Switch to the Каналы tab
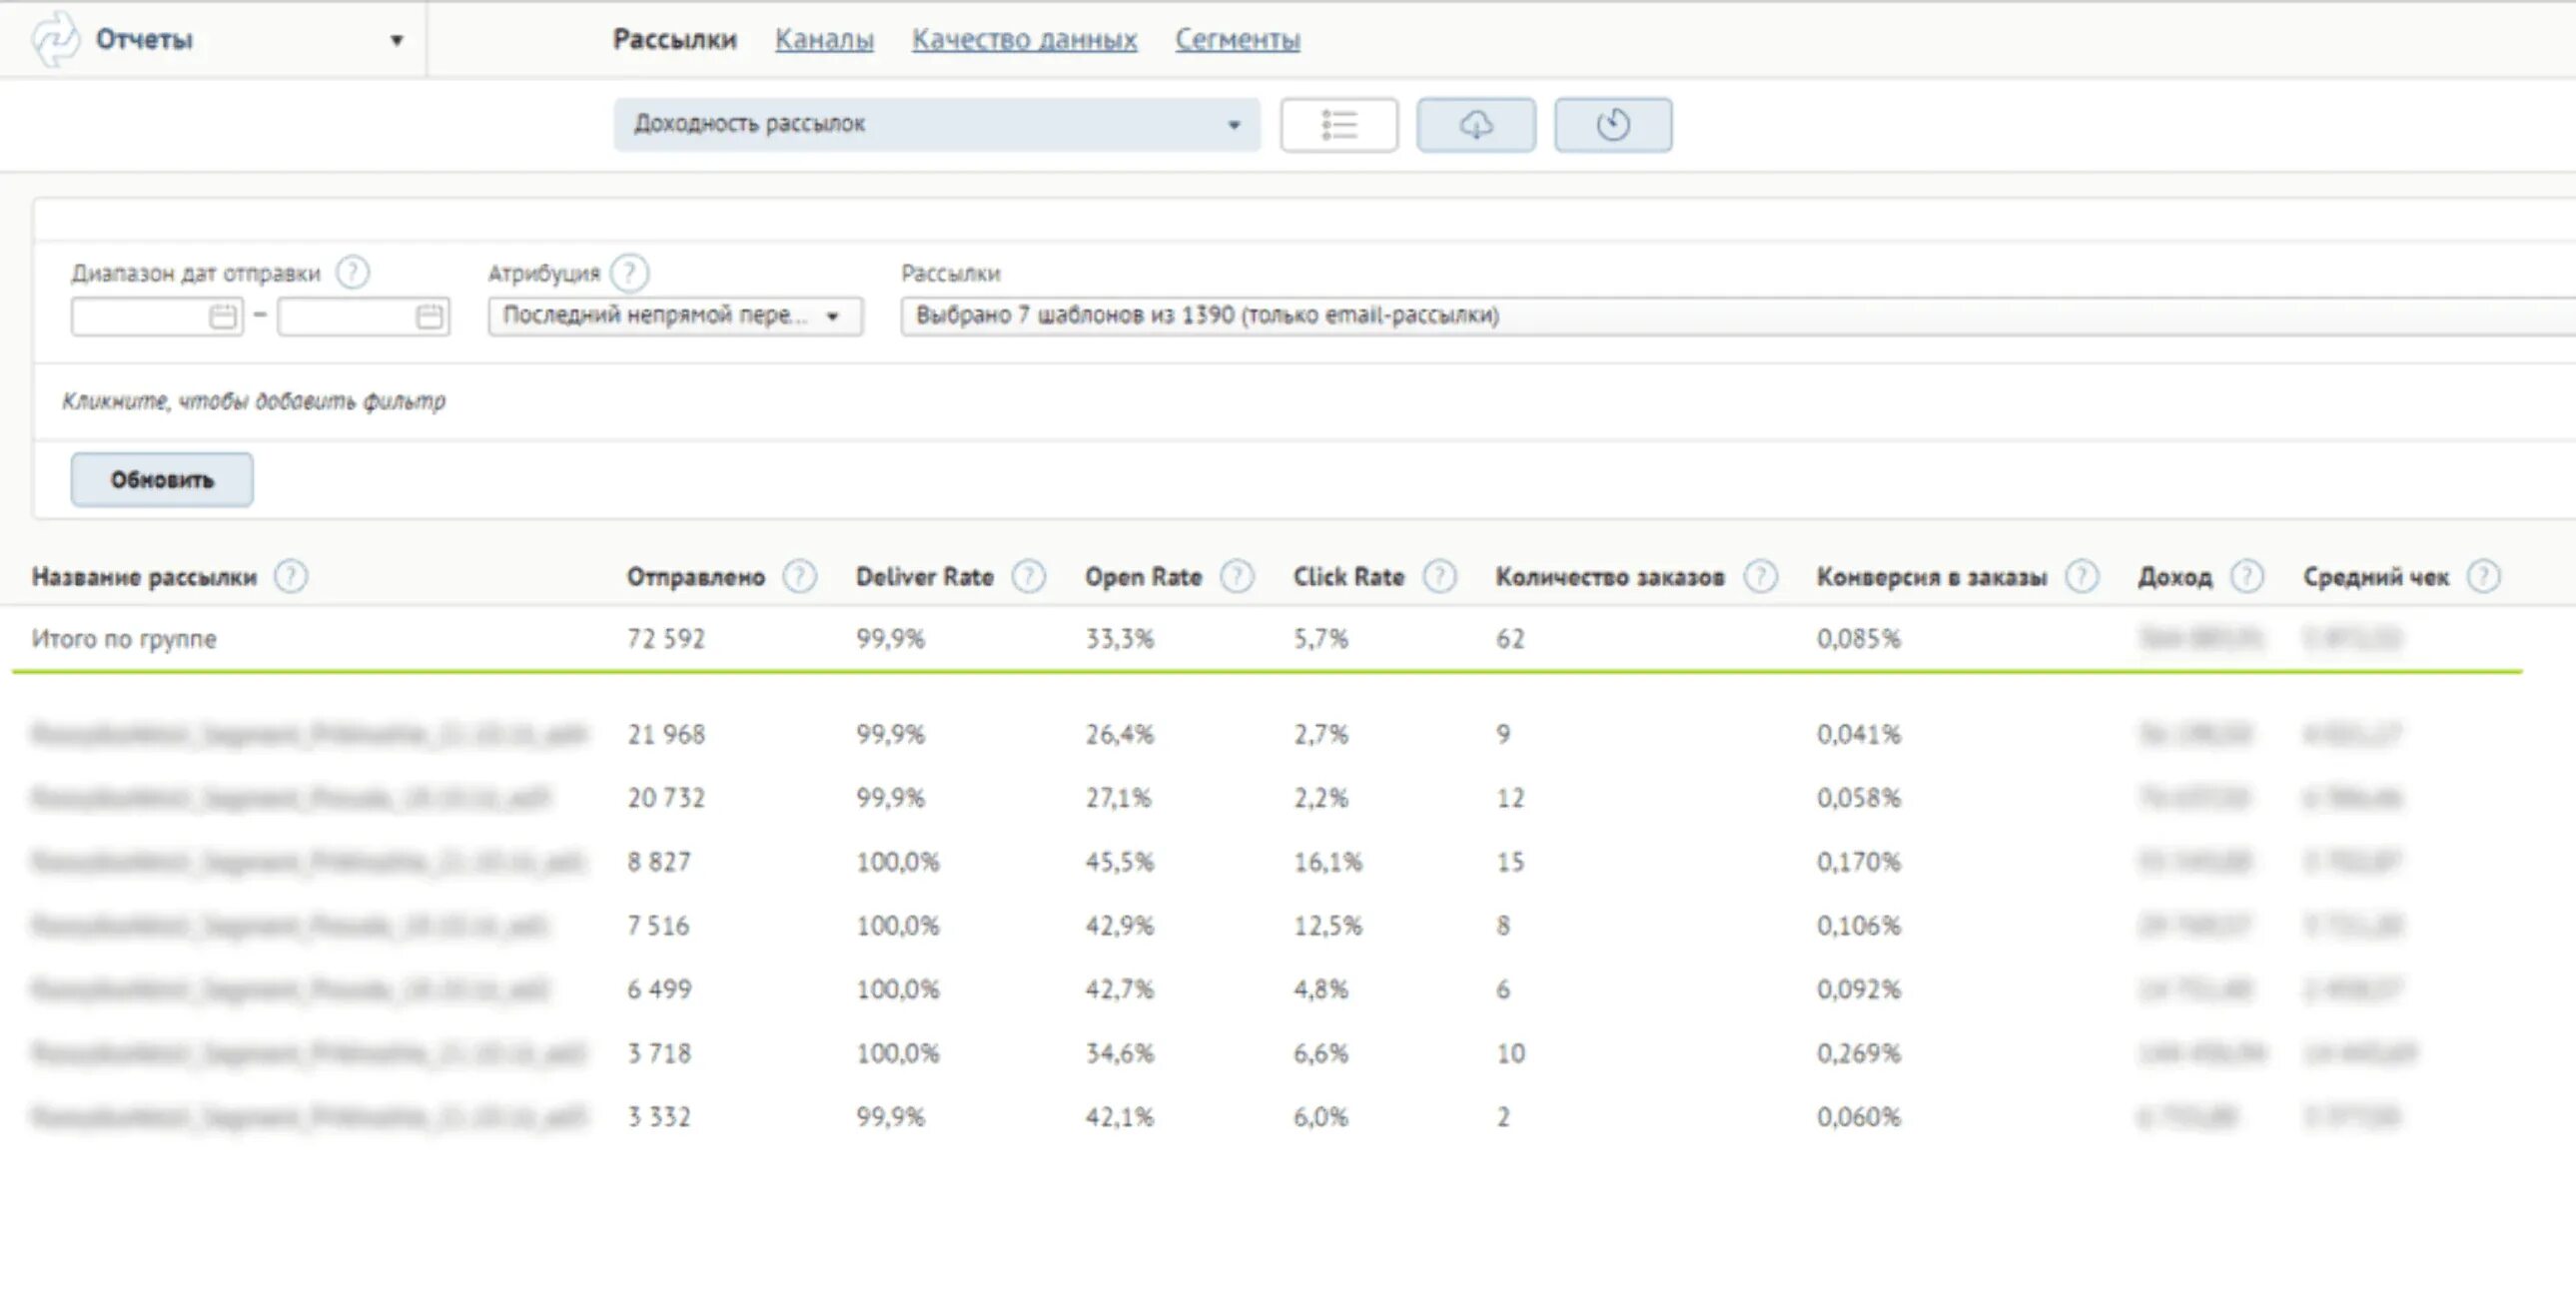 (824, 40)
